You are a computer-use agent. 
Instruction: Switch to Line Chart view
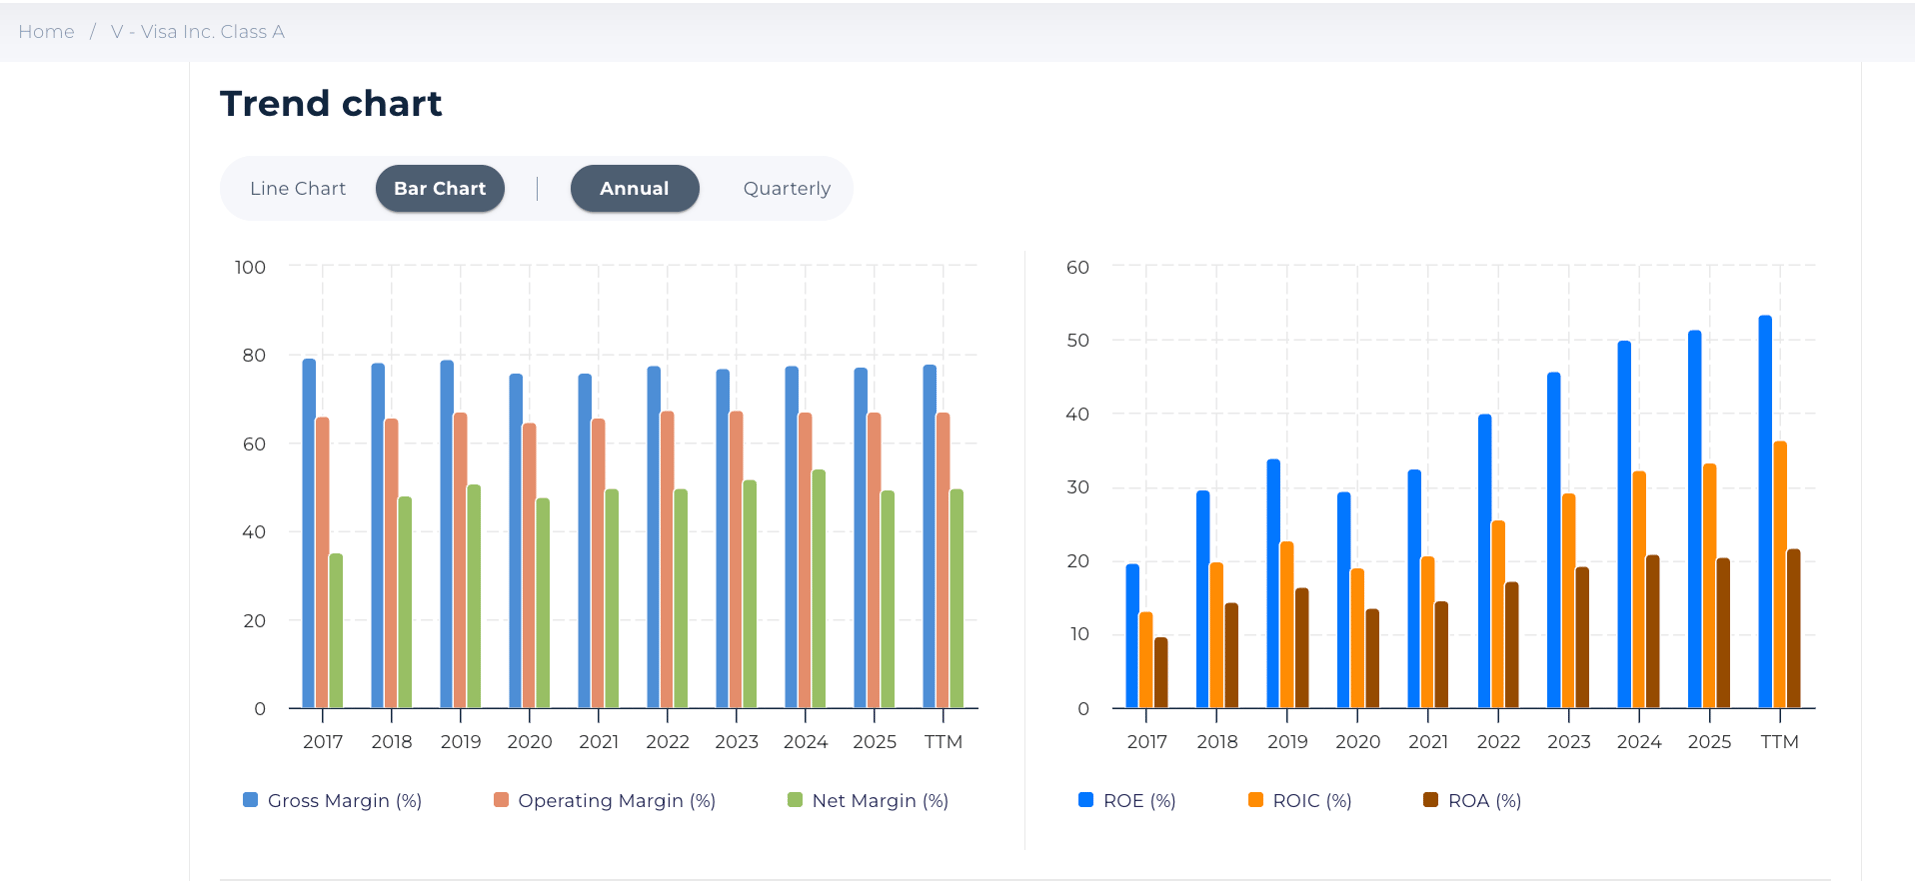(x=297, y=189)
